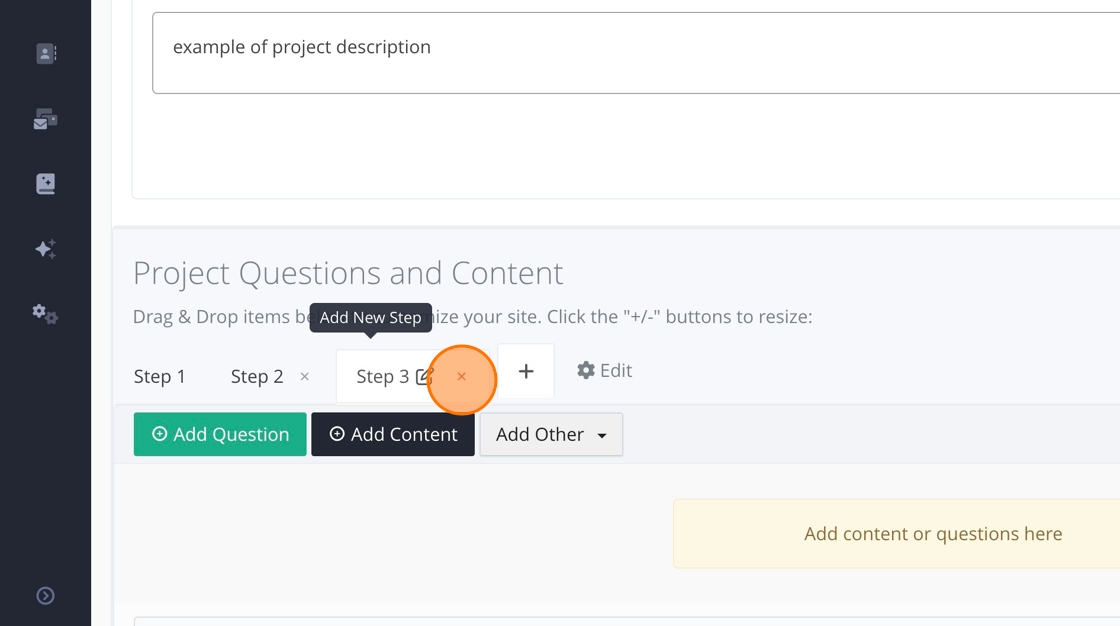Open the double-gear settings sidebar icon
This screenshot has width=1120, height=626.
(46, 314)
